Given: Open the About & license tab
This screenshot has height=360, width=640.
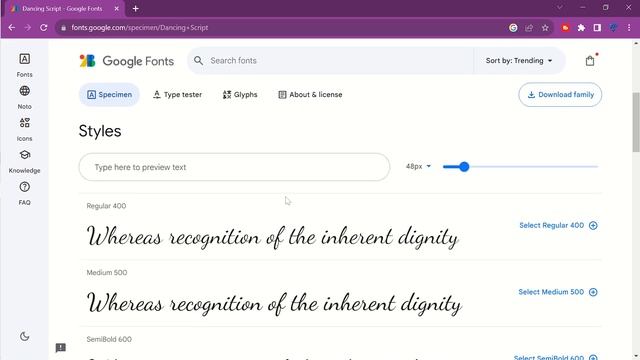Looking at the screenshot, I should coord(310,95).
